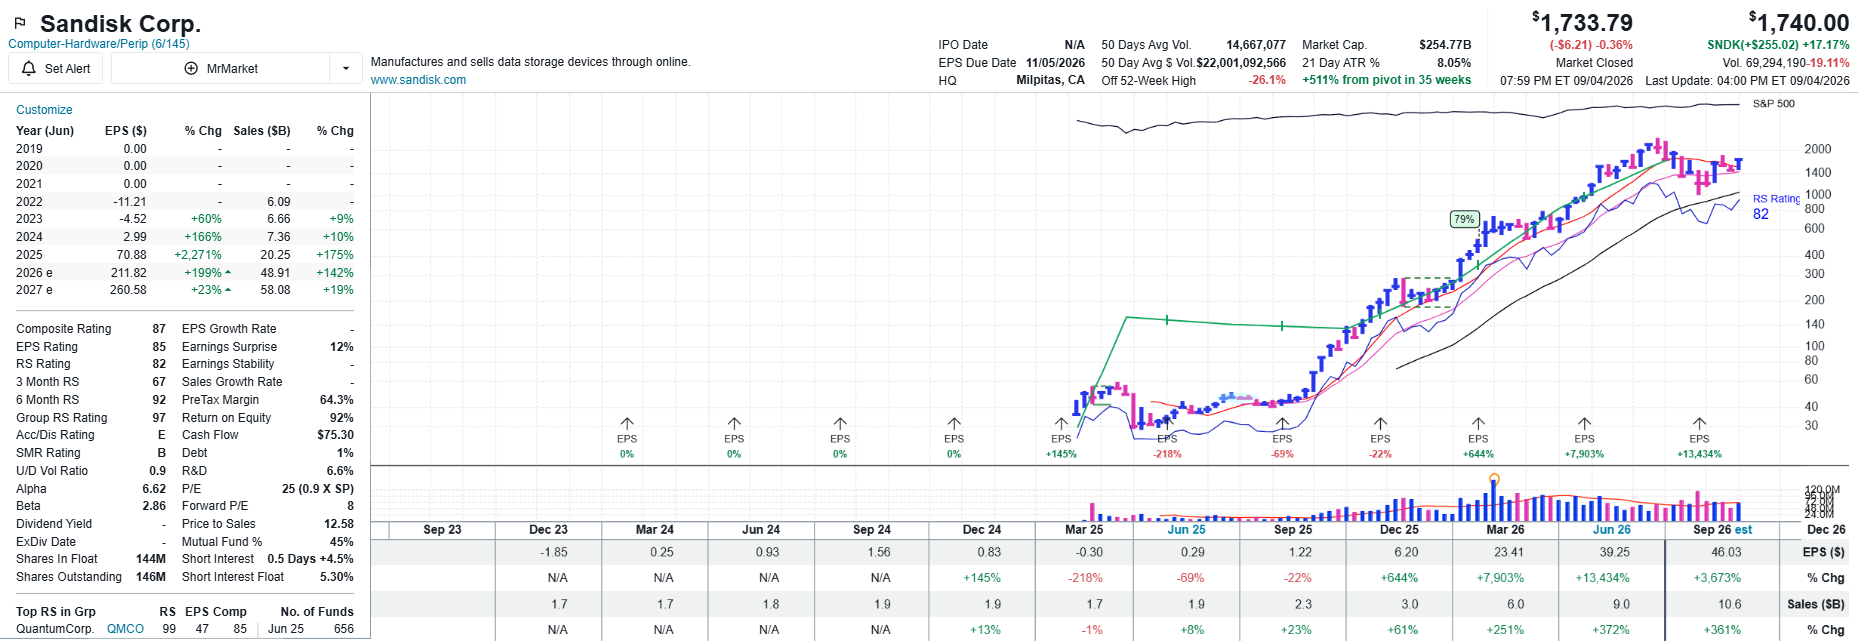Click the Customize link
The width and height of the screenshot is (1858, 642).
pyautogui.click(x=44, y=110)
